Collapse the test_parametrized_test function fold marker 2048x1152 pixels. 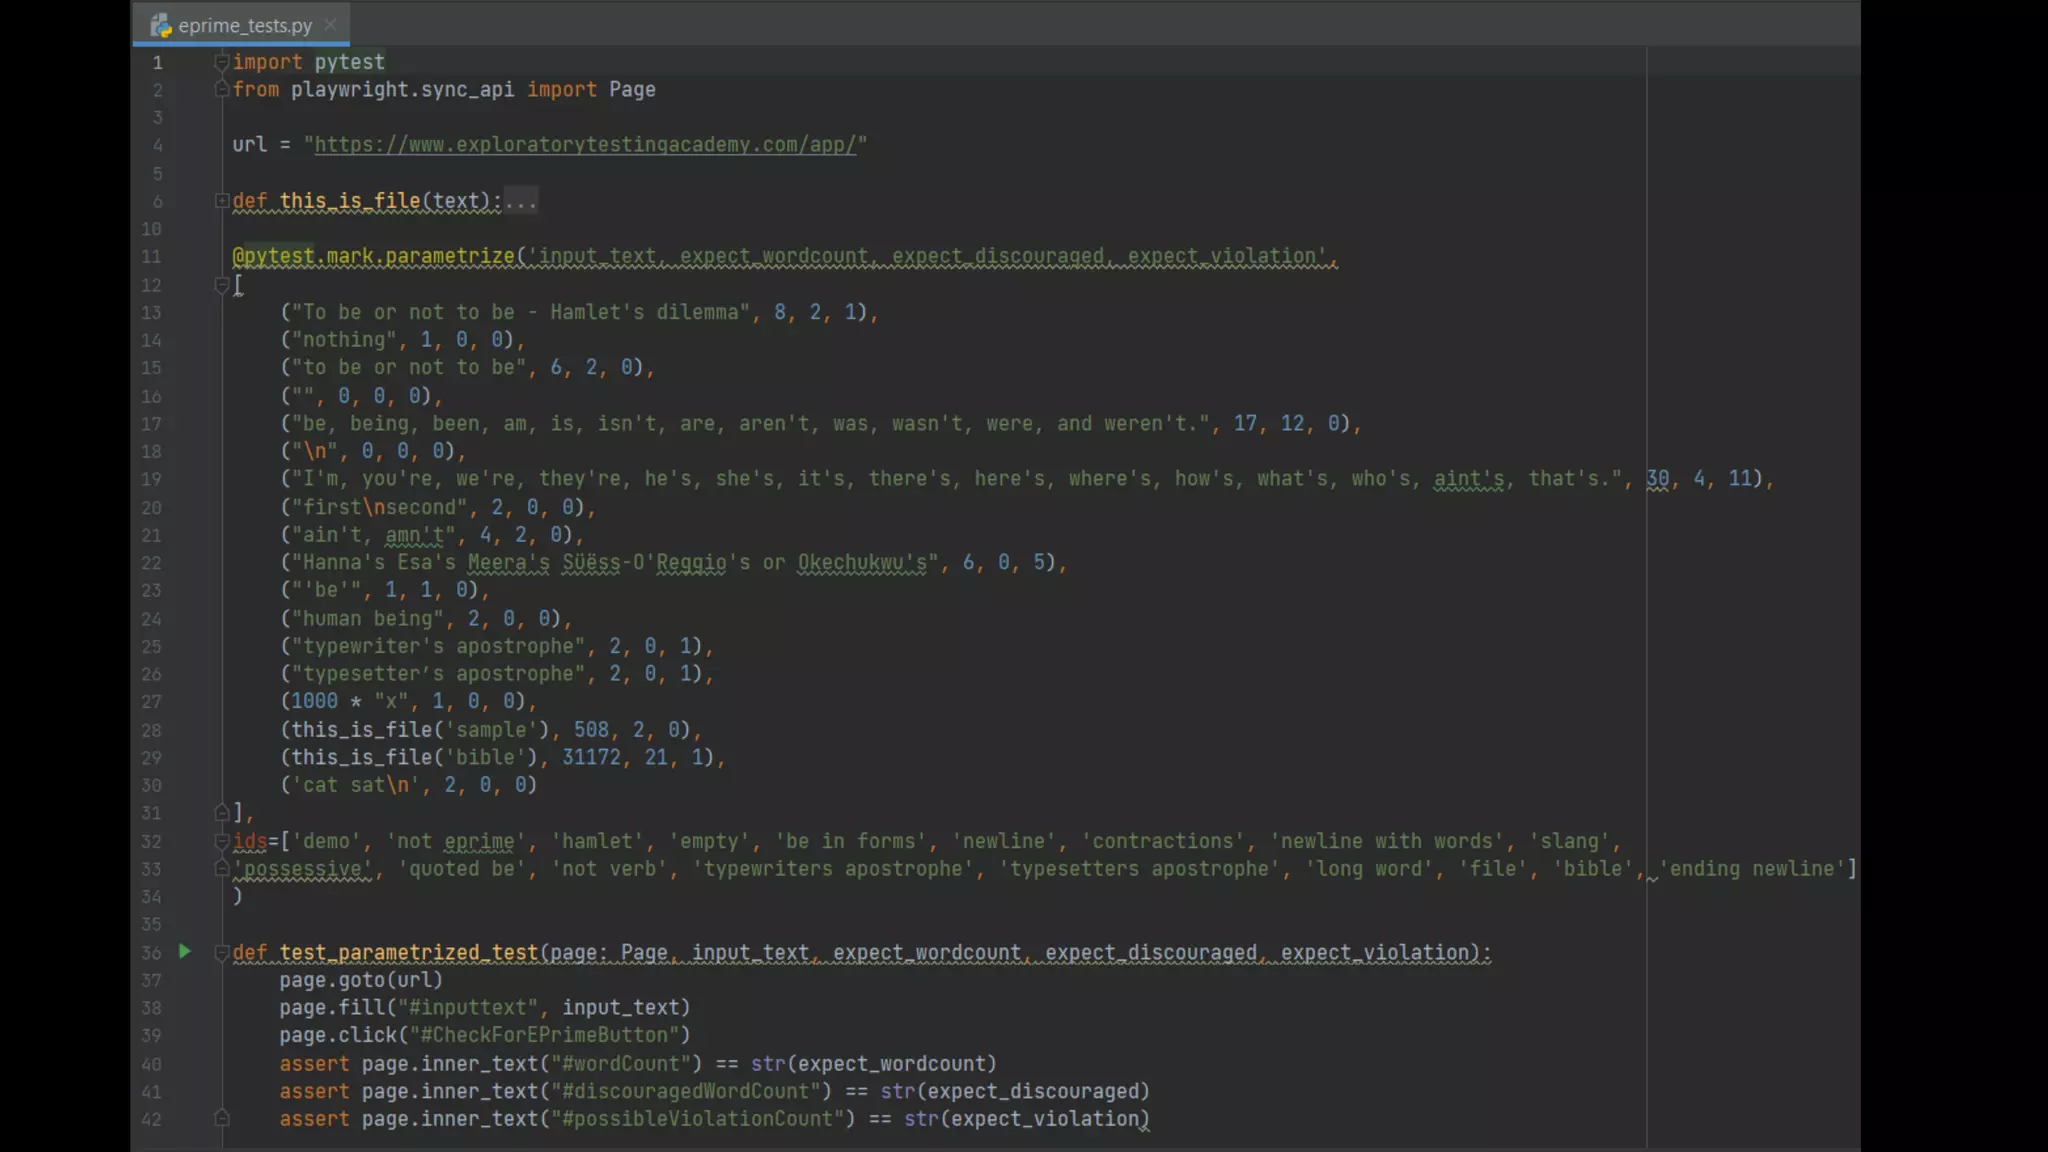pyautogui.click(x=222, y=952)
